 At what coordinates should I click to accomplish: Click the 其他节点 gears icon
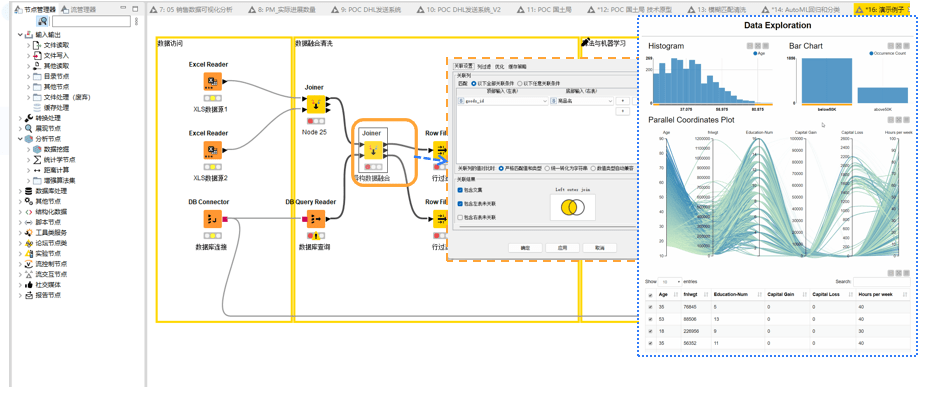(29, 201)
